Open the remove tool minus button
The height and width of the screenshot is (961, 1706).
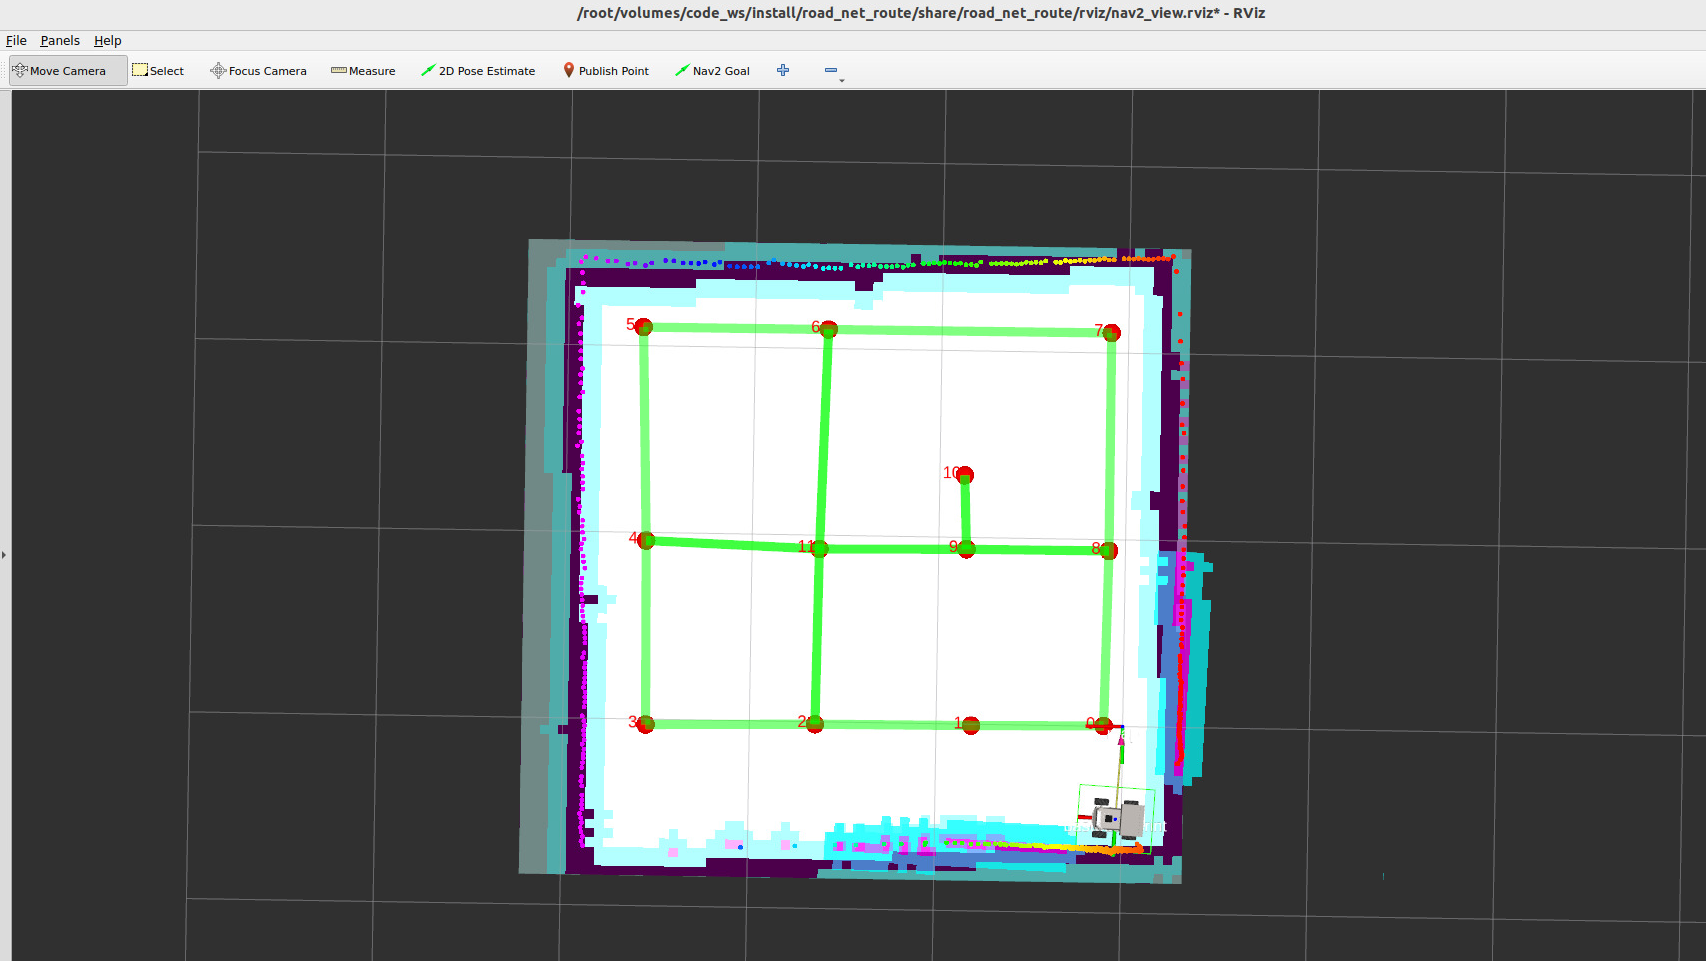pyautogui.click(x=831, y=70)
